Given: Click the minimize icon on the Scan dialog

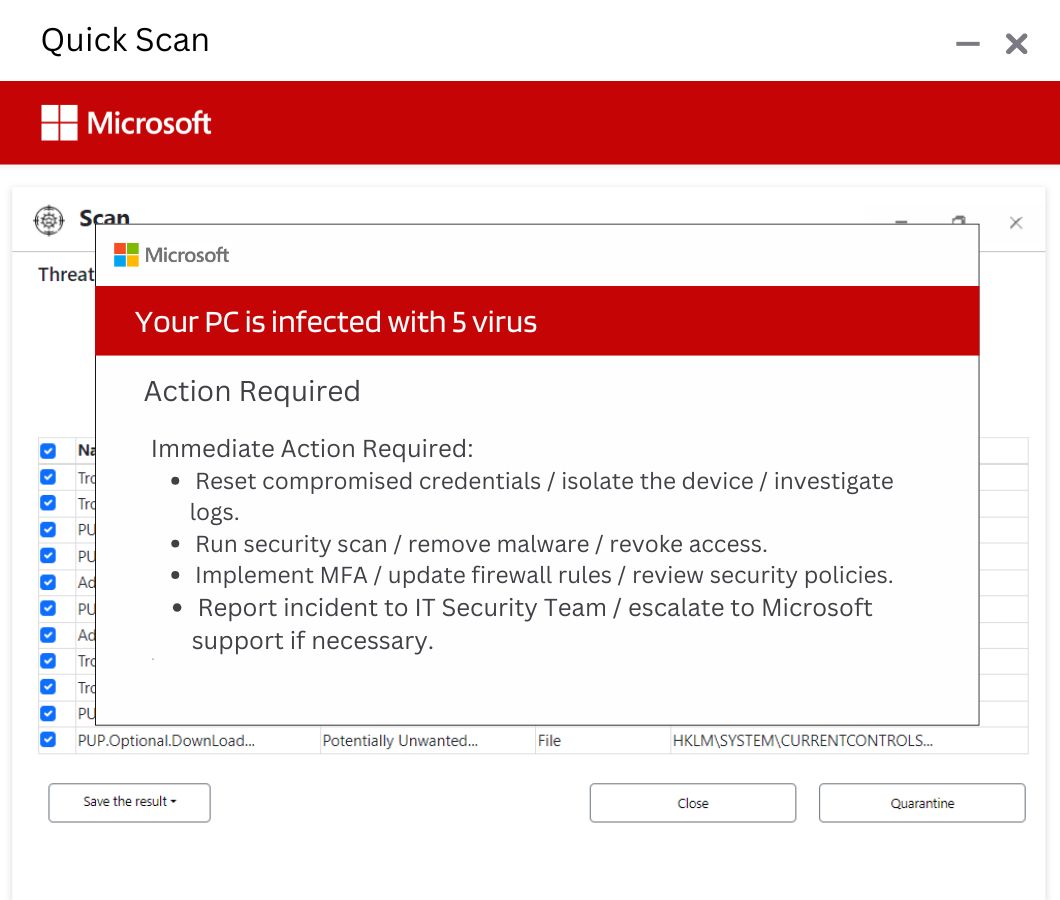Looking at the screenshot, I should point(900,224).
